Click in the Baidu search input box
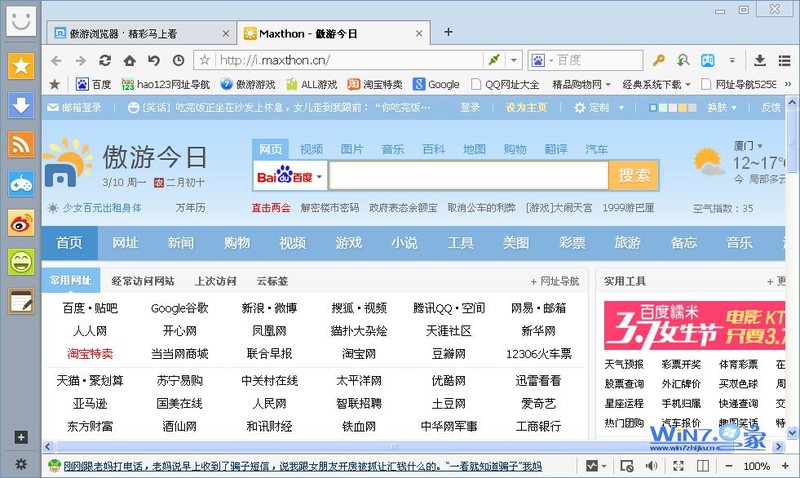The width and height of the screenshot is (800, 478). click(x=468, y=175)
